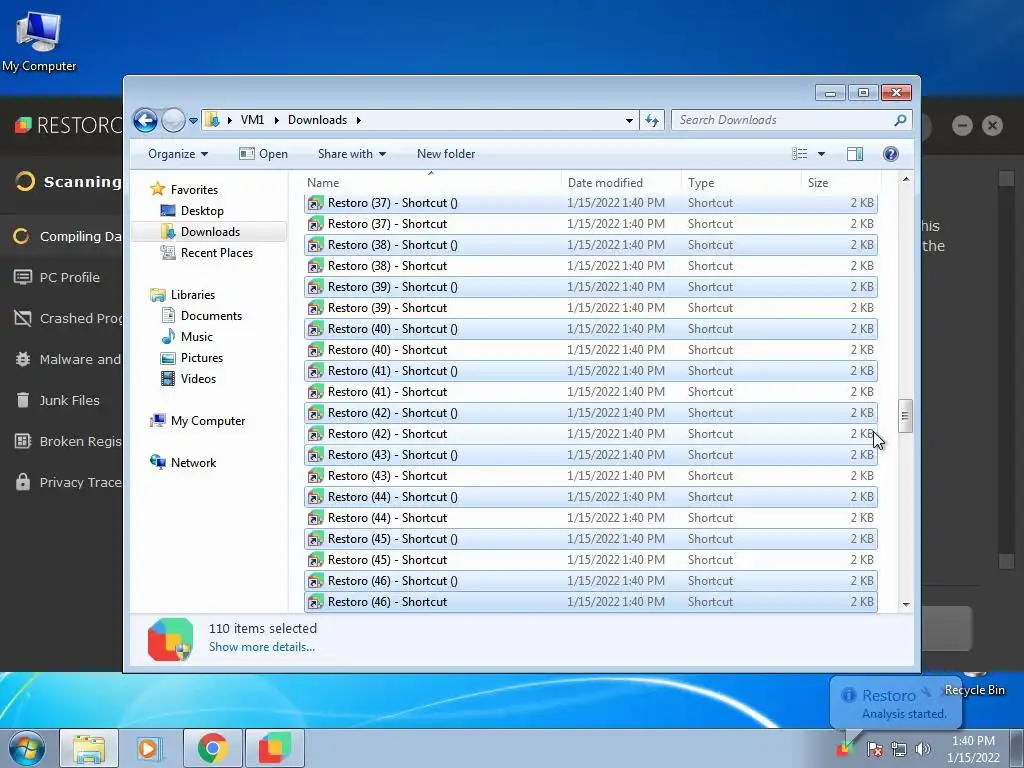Open Malware section in the Restoro window
Image resolution: width=1024 pixels, height=768 pixels.
click(x=61, y=359)
